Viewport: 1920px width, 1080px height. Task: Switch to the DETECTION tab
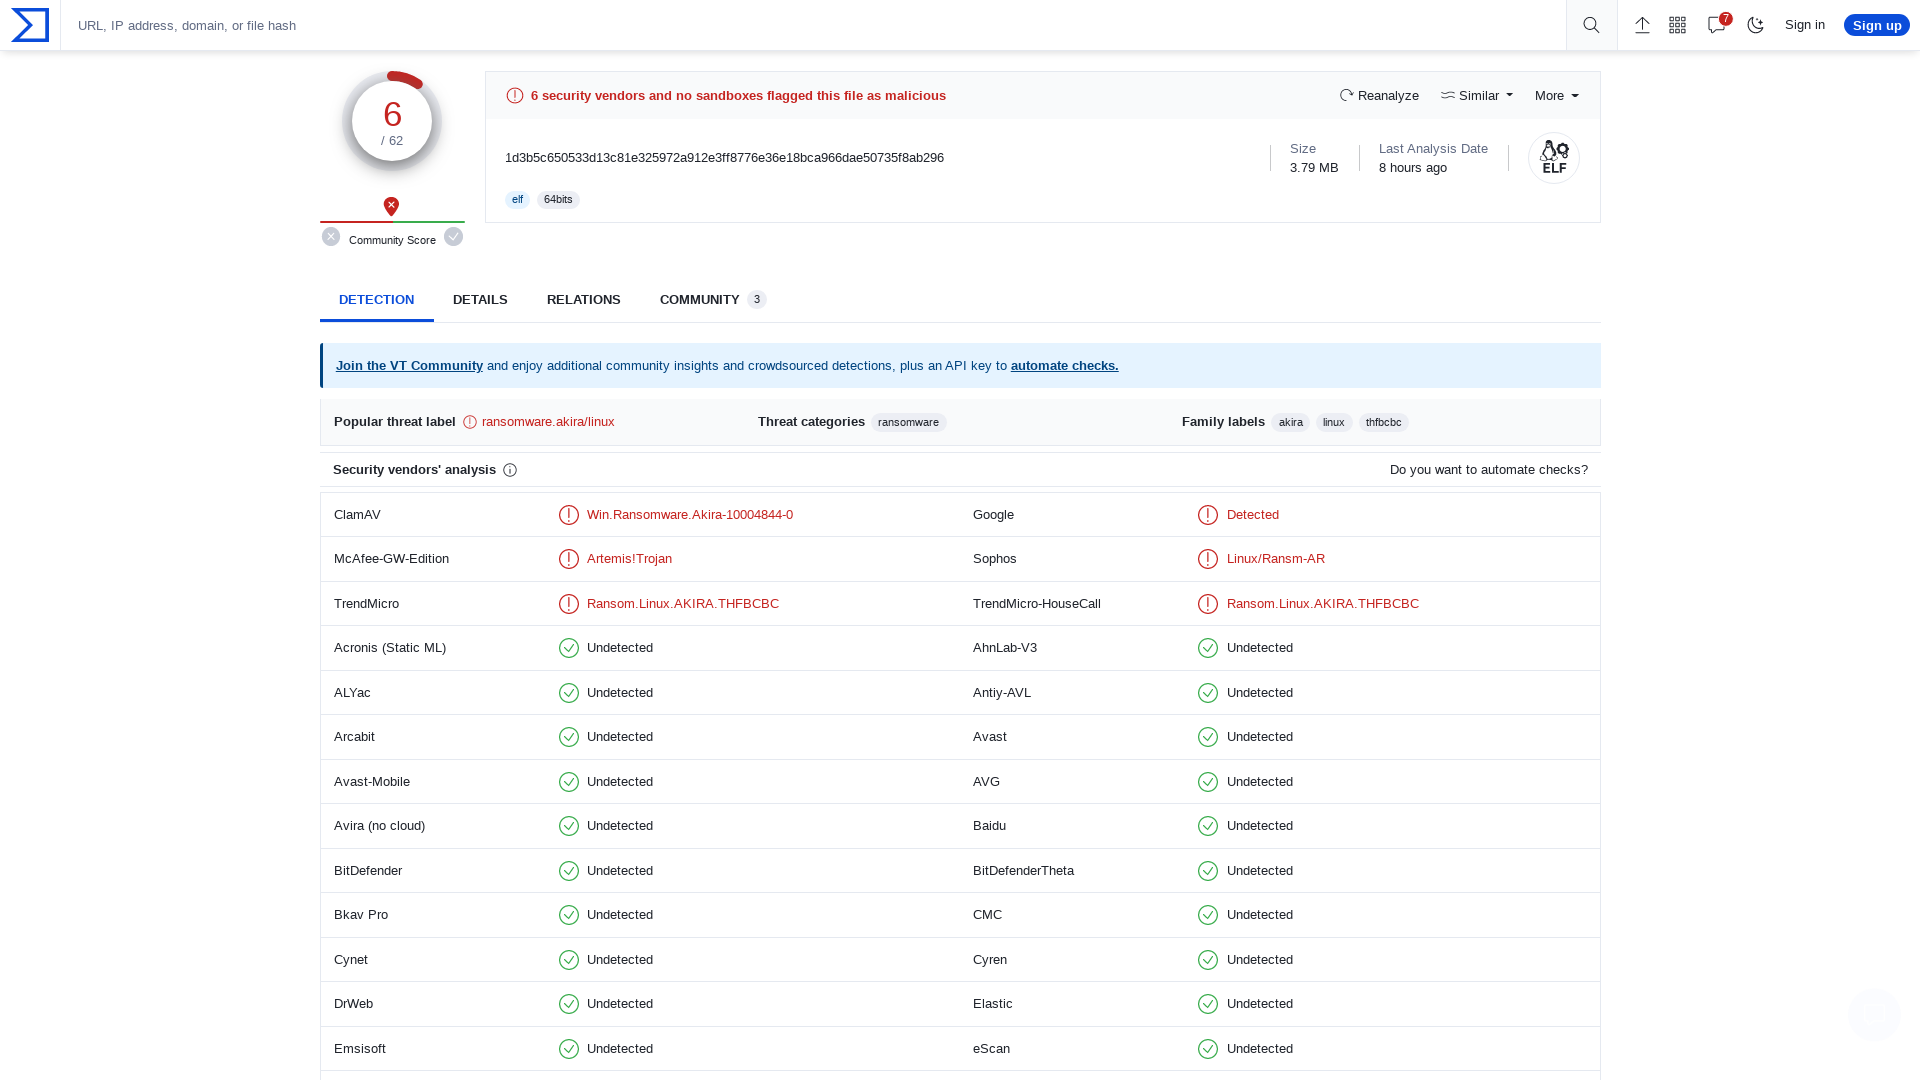click(x=376, y=300)
